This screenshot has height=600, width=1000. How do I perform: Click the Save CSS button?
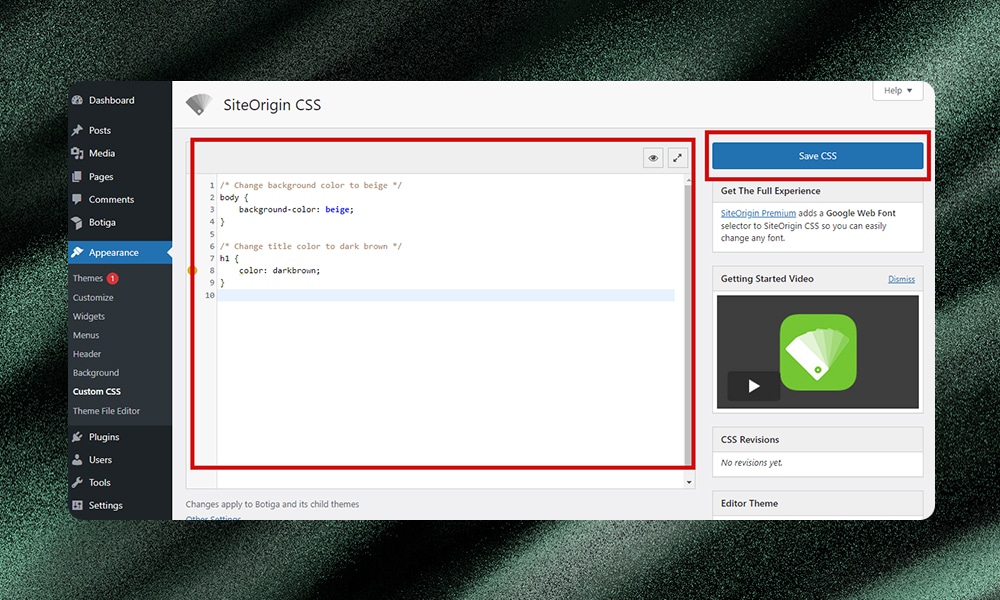[817, 156]
